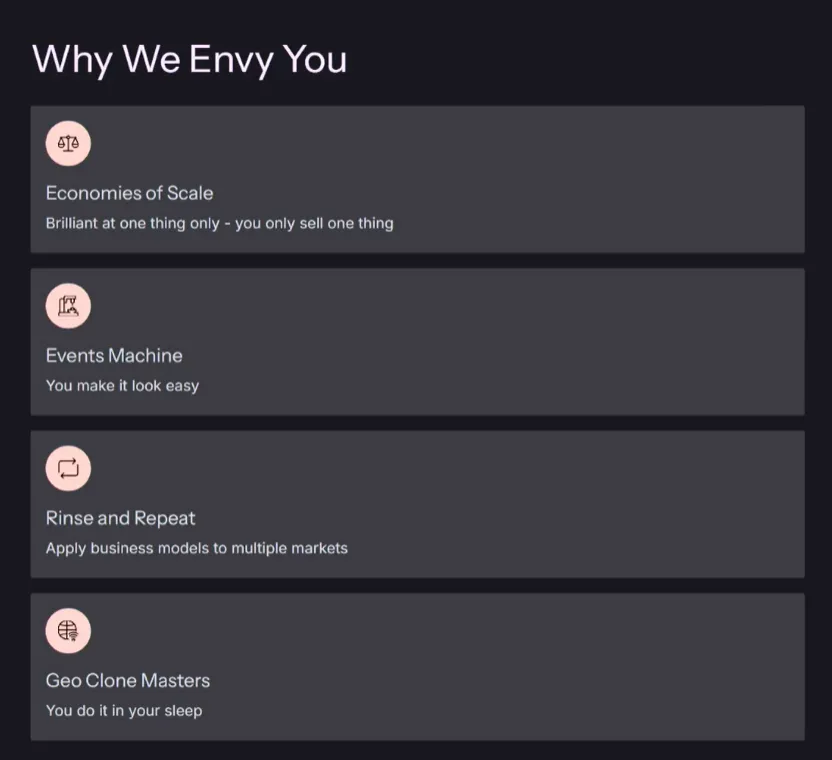Open the Economies of Scale title

tap(129, 193)
